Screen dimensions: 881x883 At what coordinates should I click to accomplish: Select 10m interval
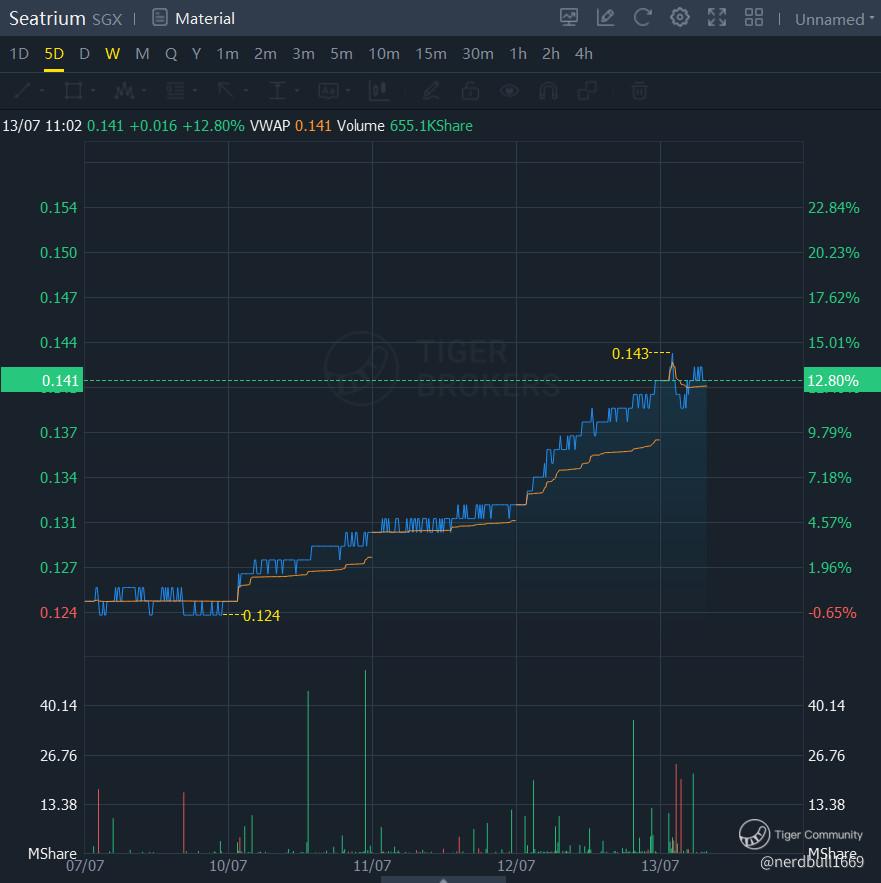384,53
